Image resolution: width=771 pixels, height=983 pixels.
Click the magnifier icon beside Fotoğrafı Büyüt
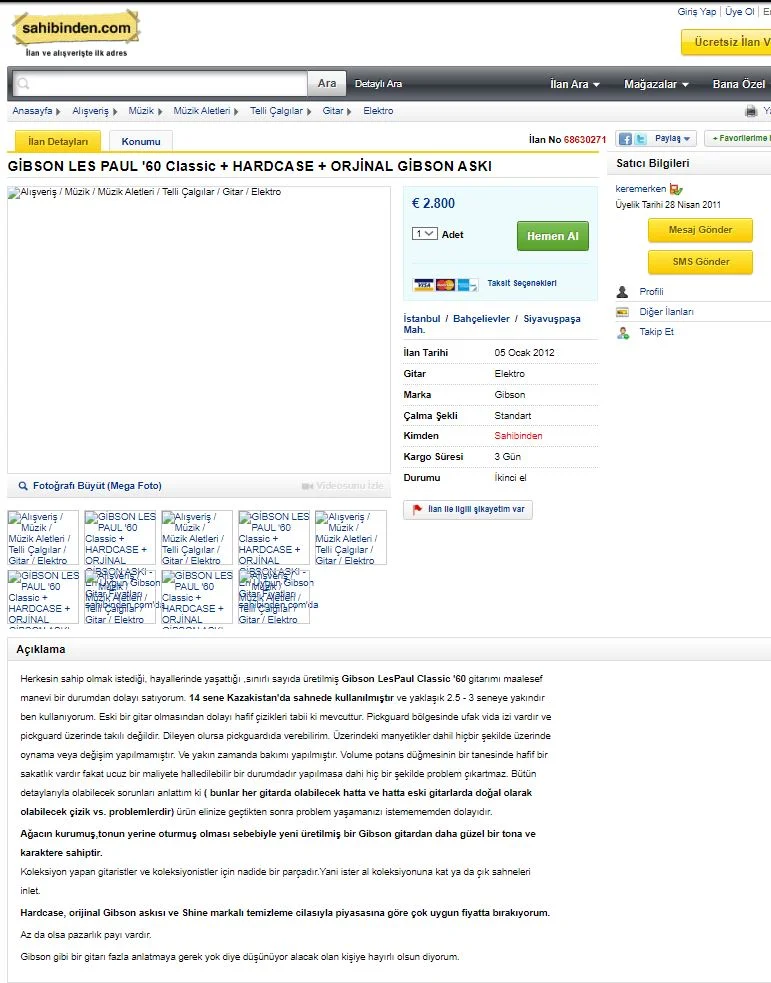point(22,486)
